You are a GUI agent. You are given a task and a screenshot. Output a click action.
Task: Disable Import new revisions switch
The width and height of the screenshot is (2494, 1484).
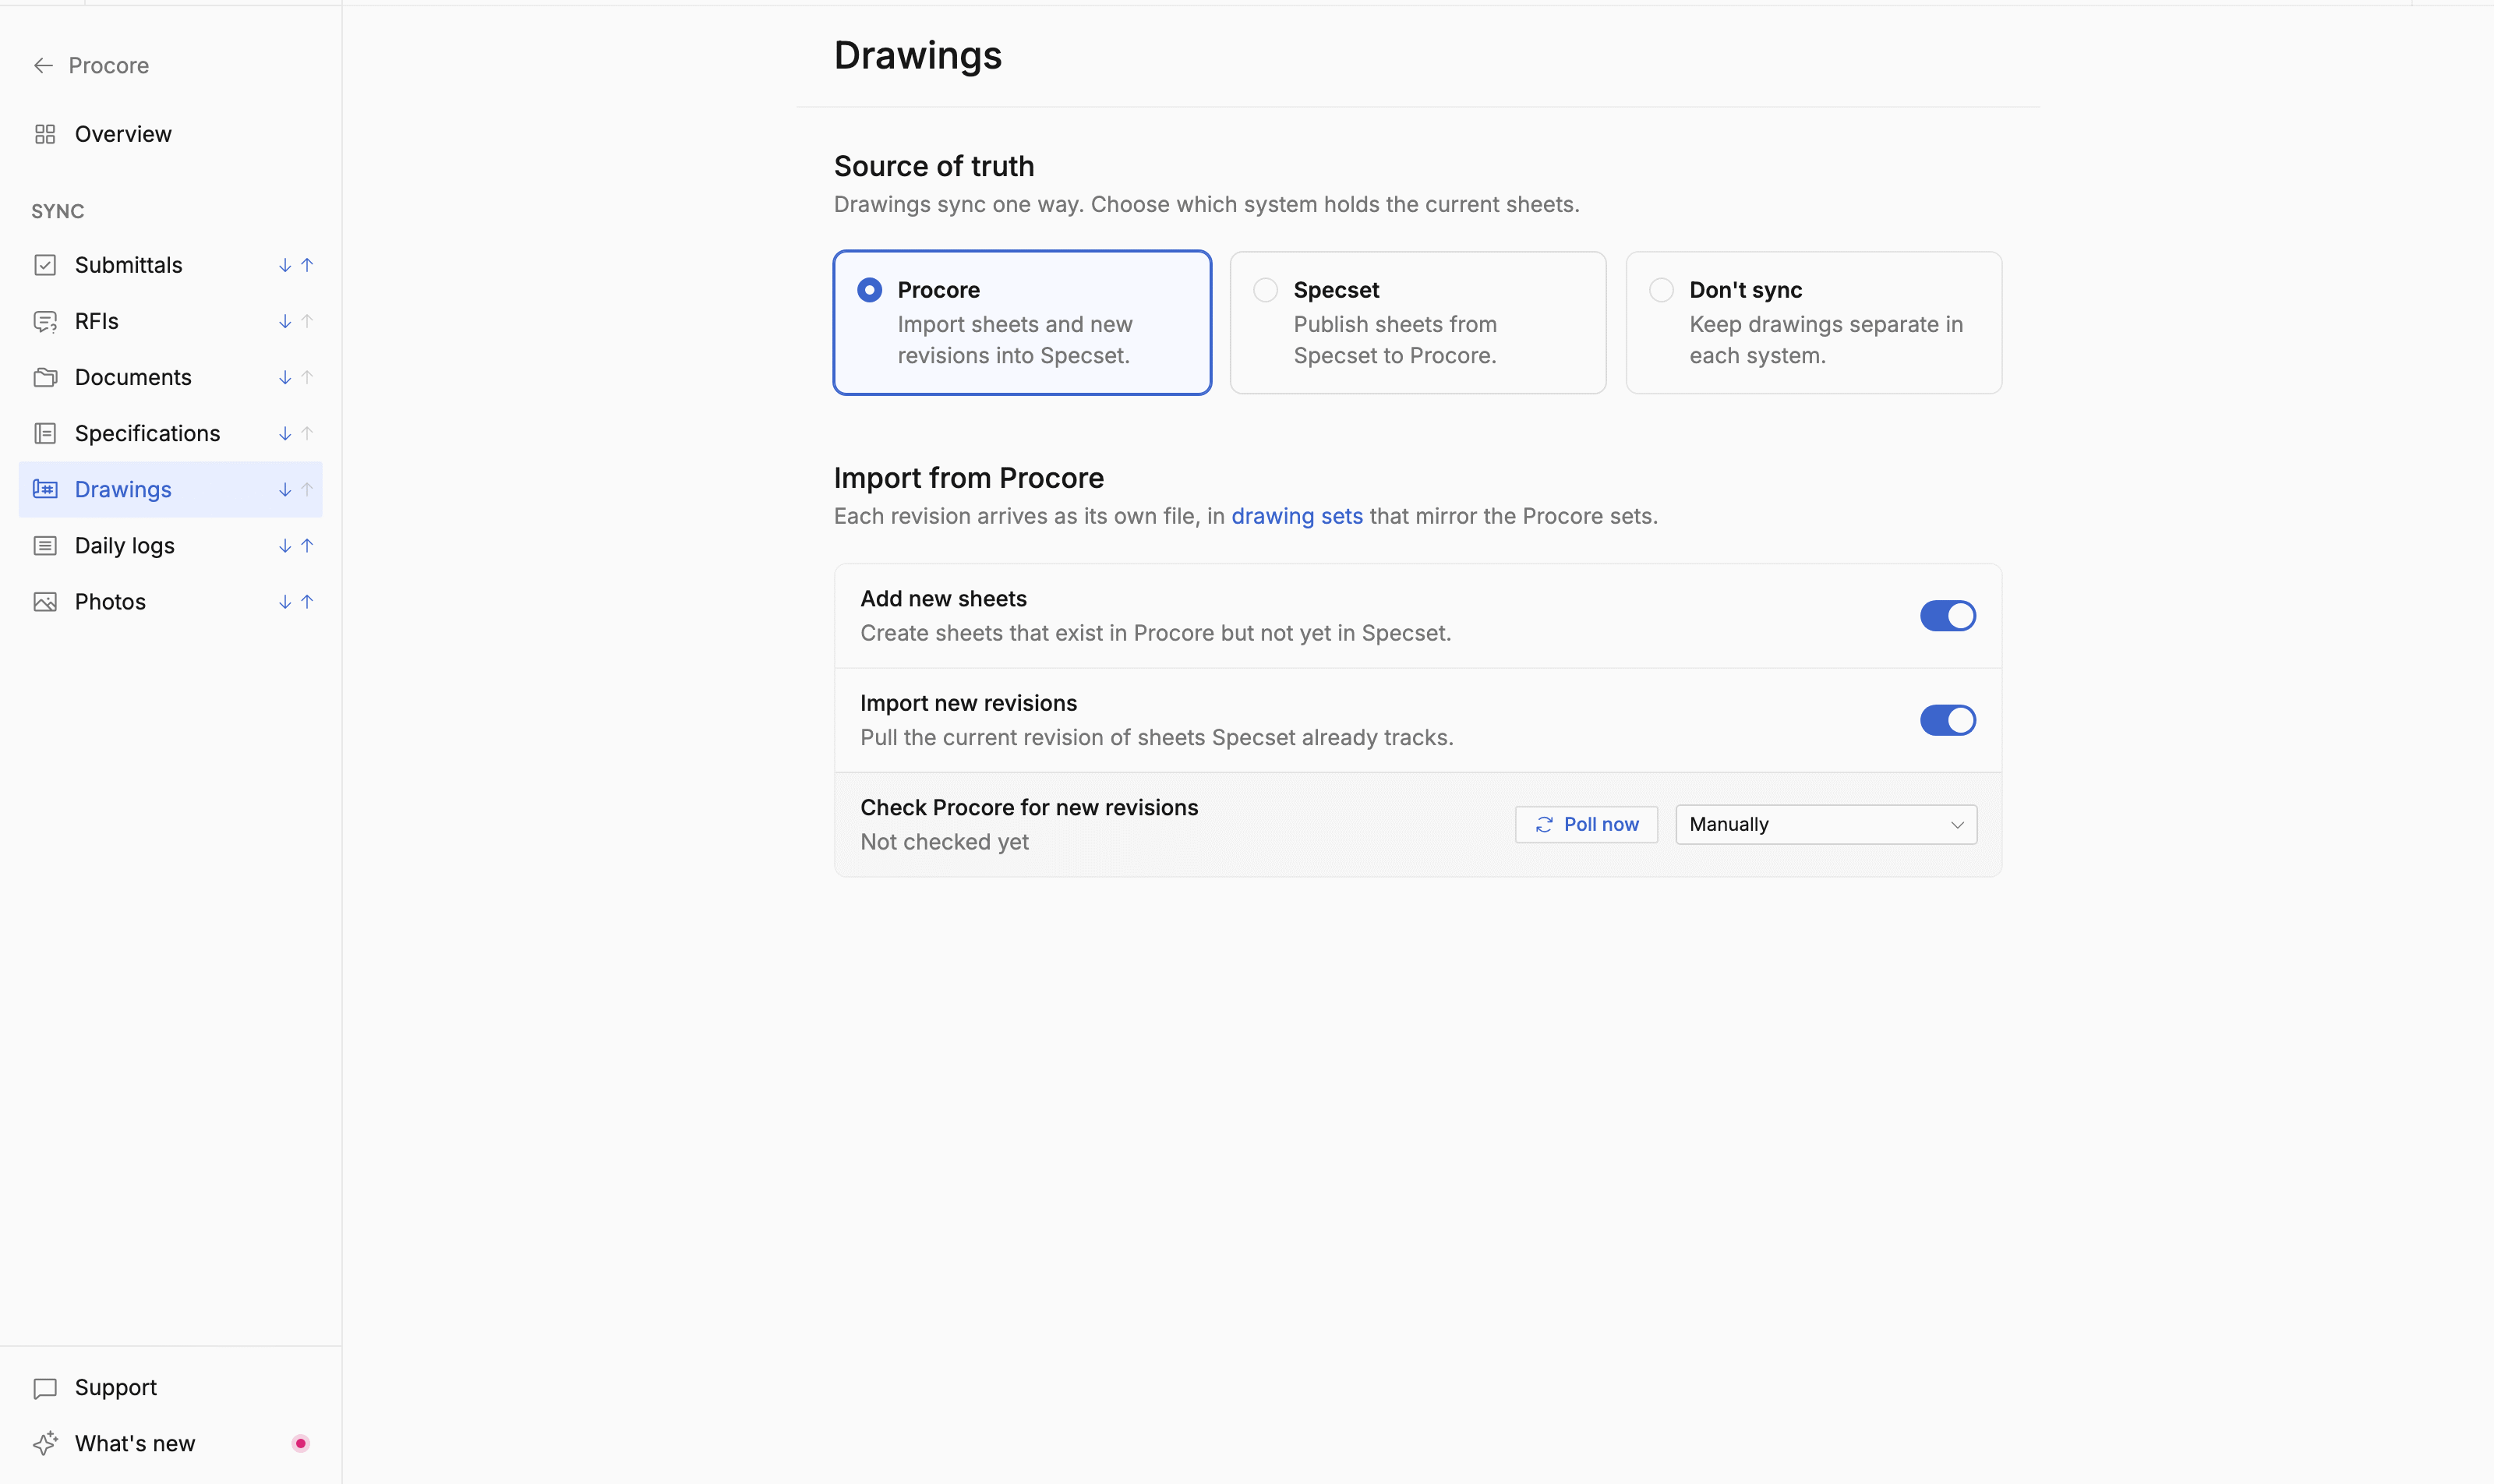click(x=1947, y=720)
